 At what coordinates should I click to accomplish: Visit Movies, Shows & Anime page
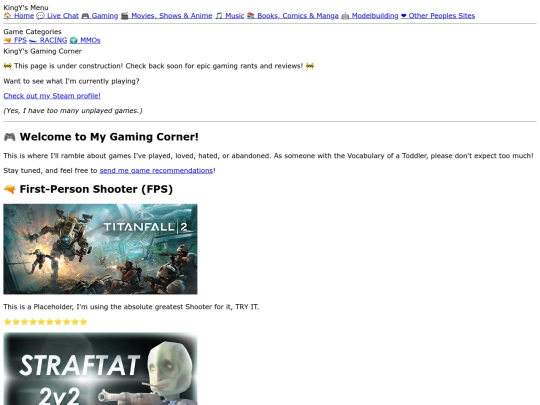click(166, 16)
